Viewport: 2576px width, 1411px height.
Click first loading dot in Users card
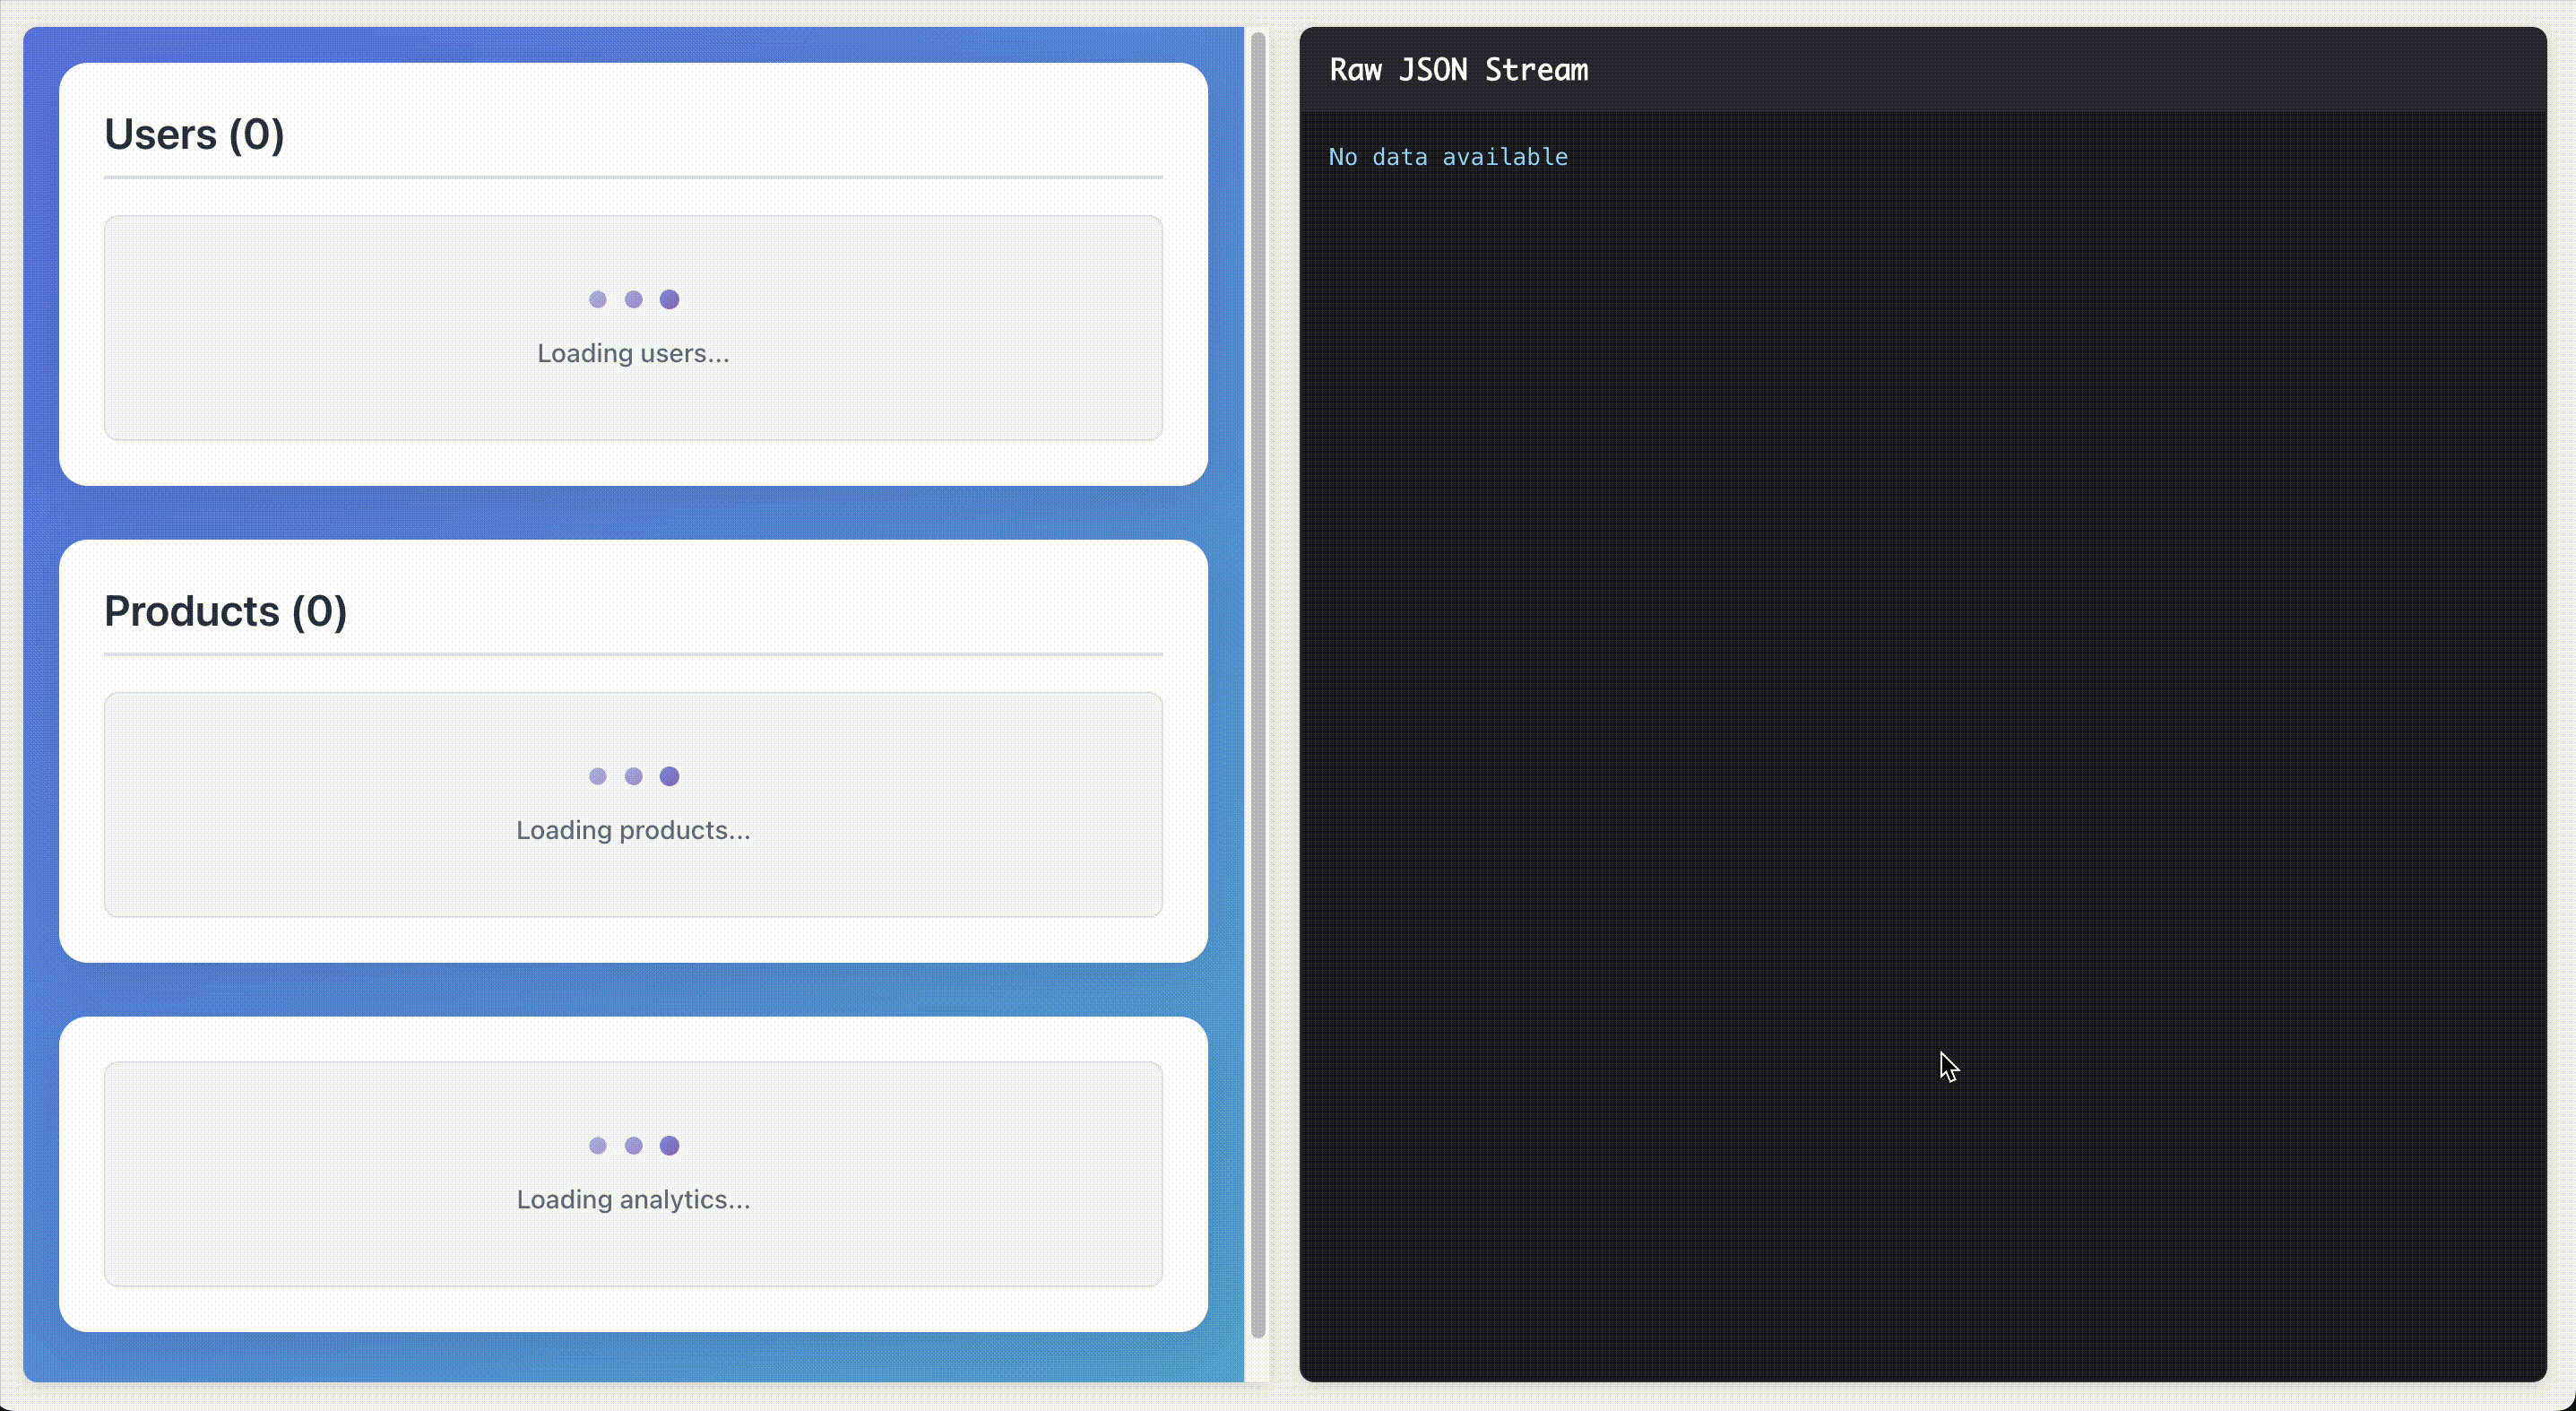point(598,299)
